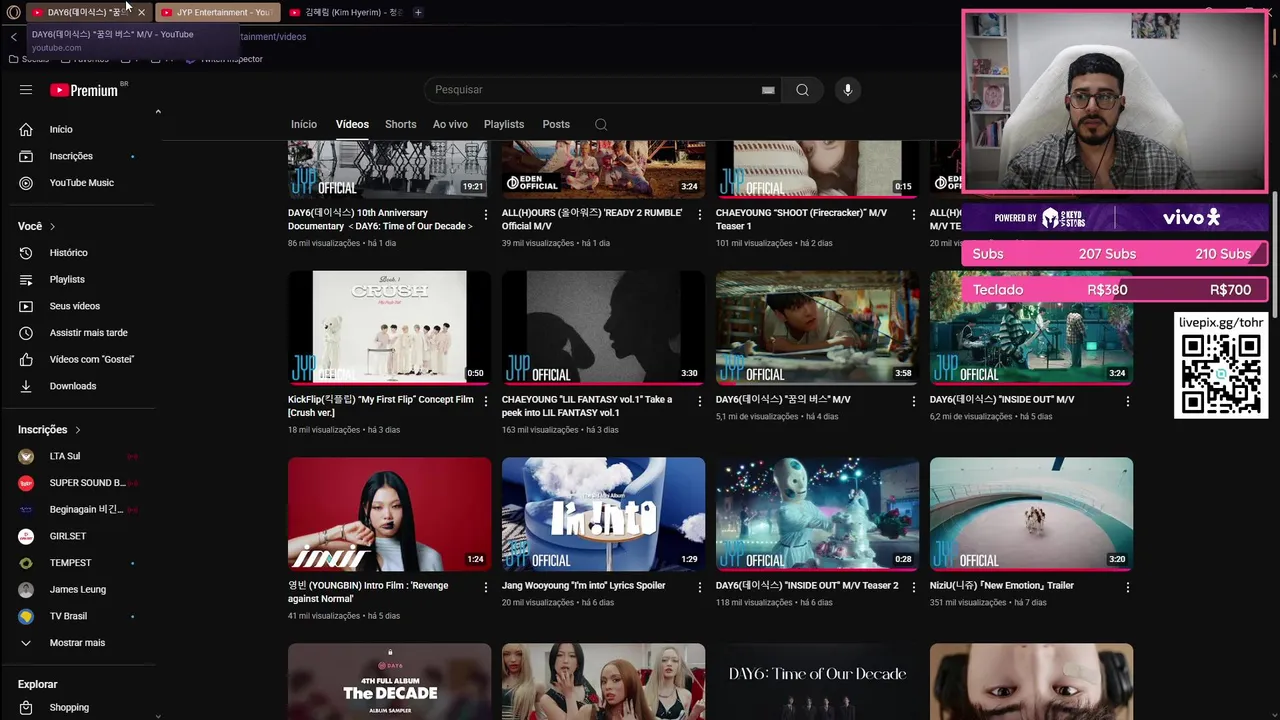Image resolution: width=1280 pixels, height=720 pixels.
Task: Open James Leung subscription channel
Action: coord(78,589)
